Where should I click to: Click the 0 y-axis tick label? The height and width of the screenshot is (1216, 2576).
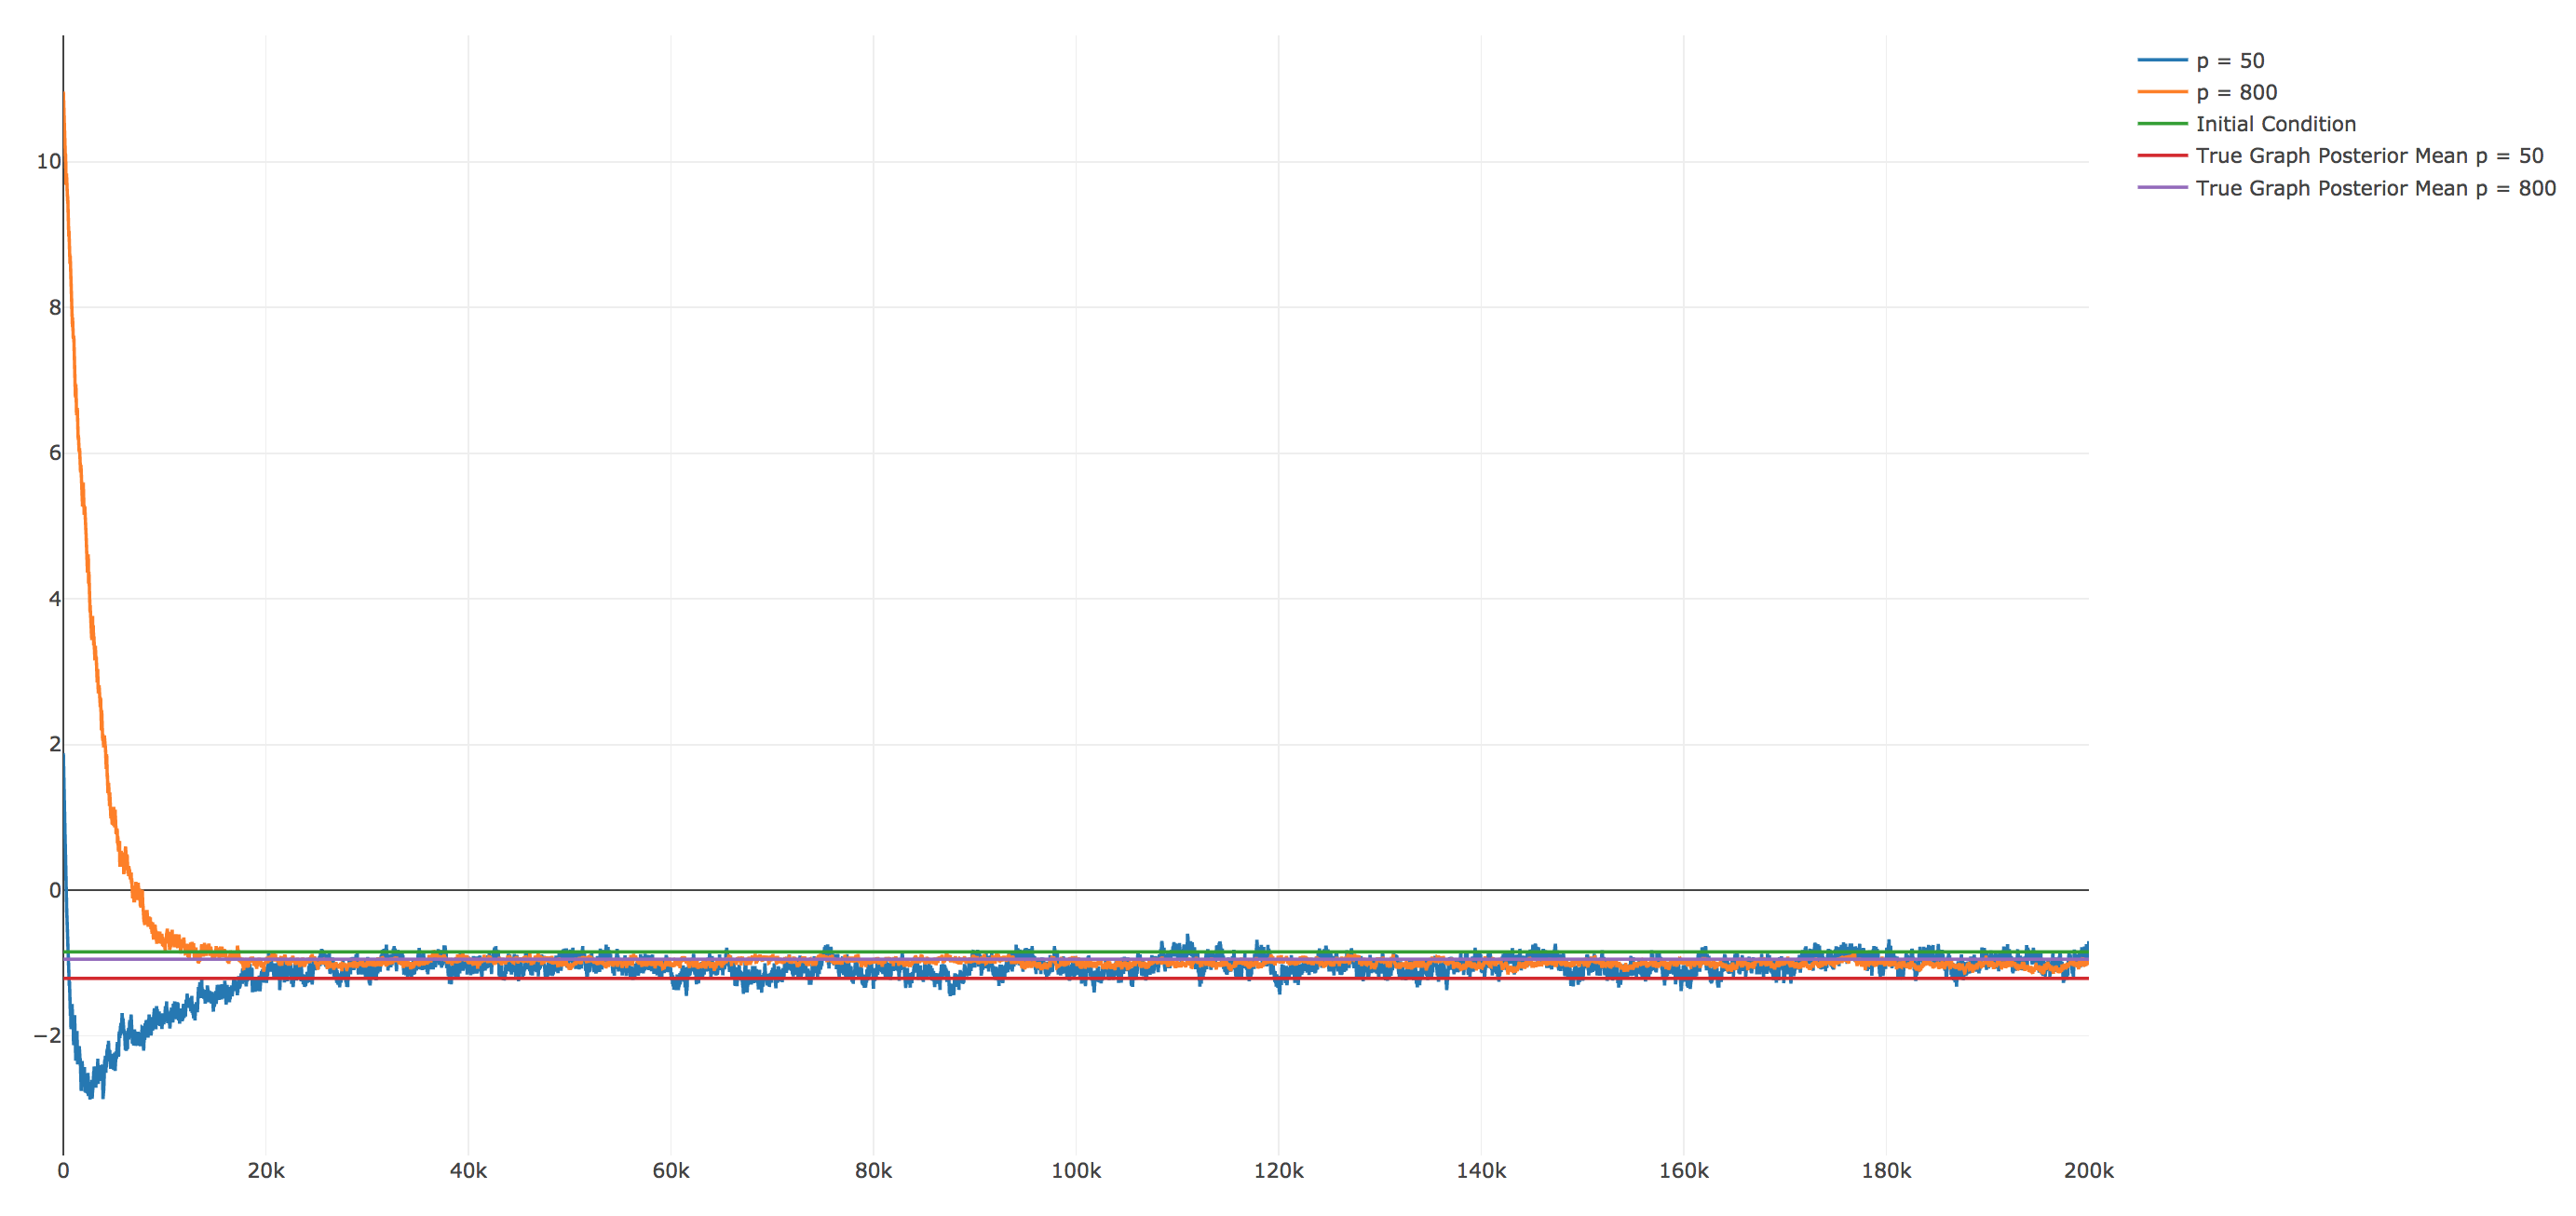[x=55, y=890]
